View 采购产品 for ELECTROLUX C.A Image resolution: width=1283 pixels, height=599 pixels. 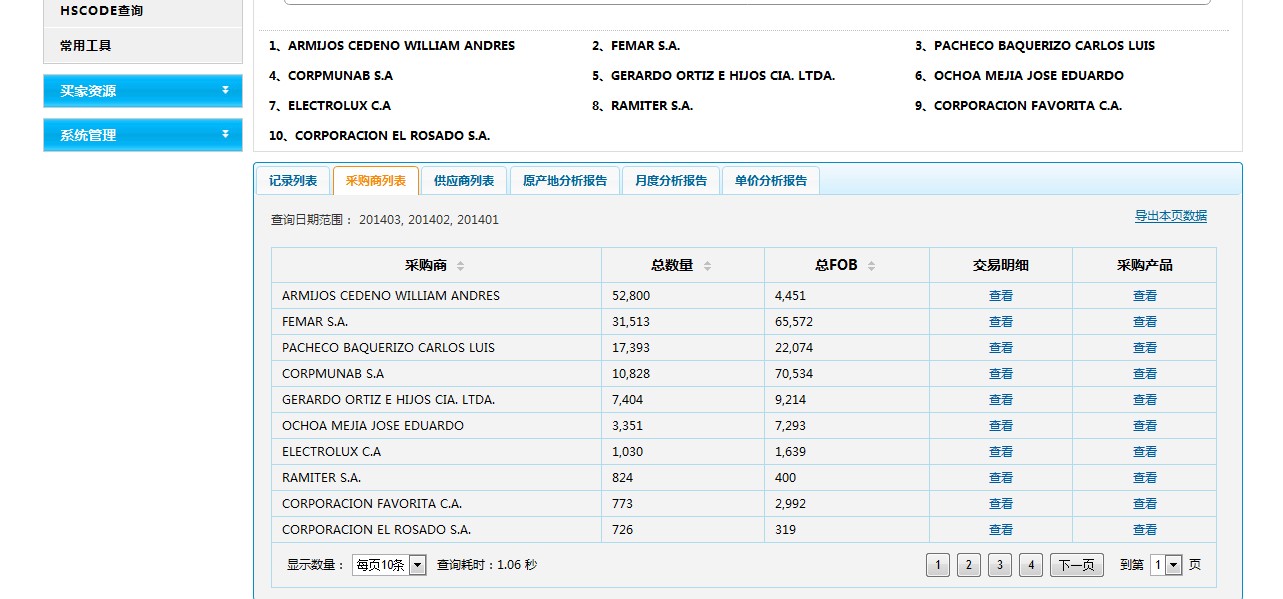tap(1145, 452)
